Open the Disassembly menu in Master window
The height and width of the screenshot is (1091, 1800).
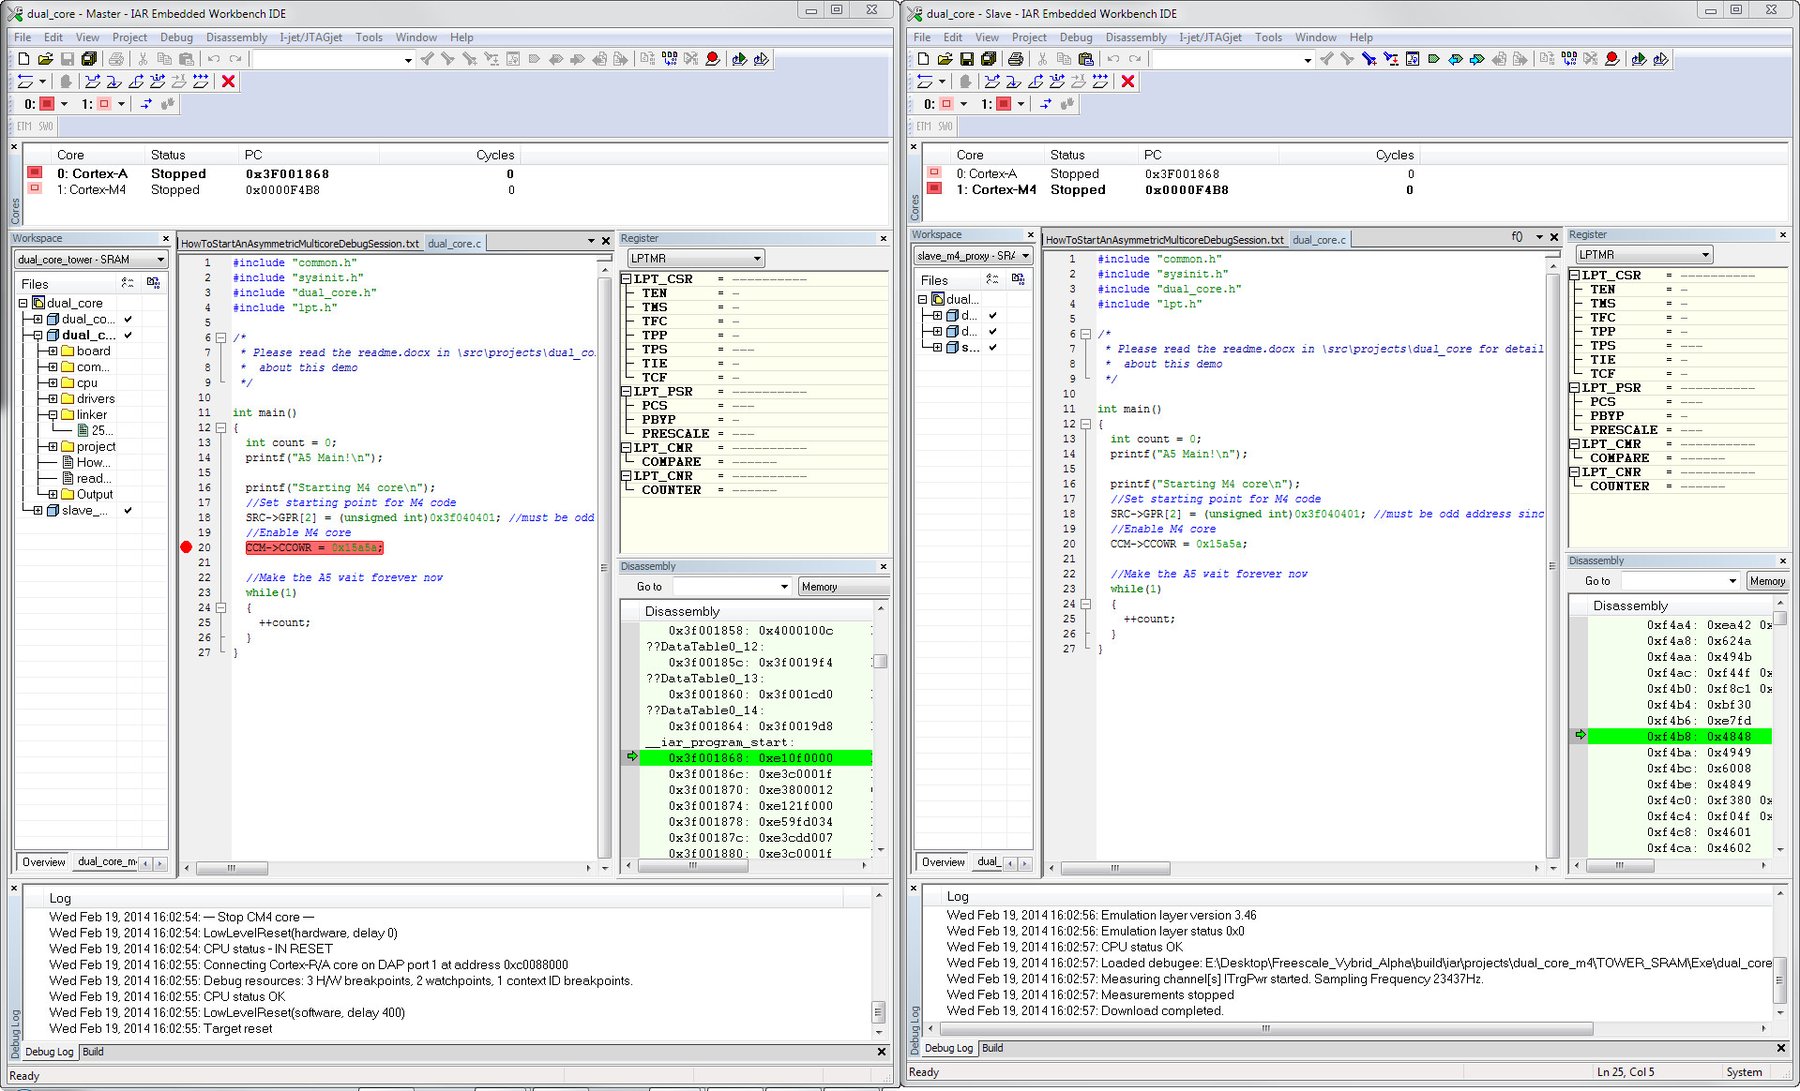point(236,37)
